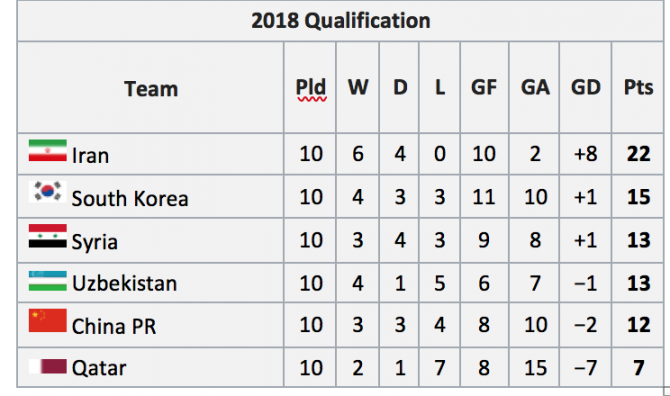The image size is (670, 396).
Task: Click the misspelled Pld column header
Action: (311, 88)
